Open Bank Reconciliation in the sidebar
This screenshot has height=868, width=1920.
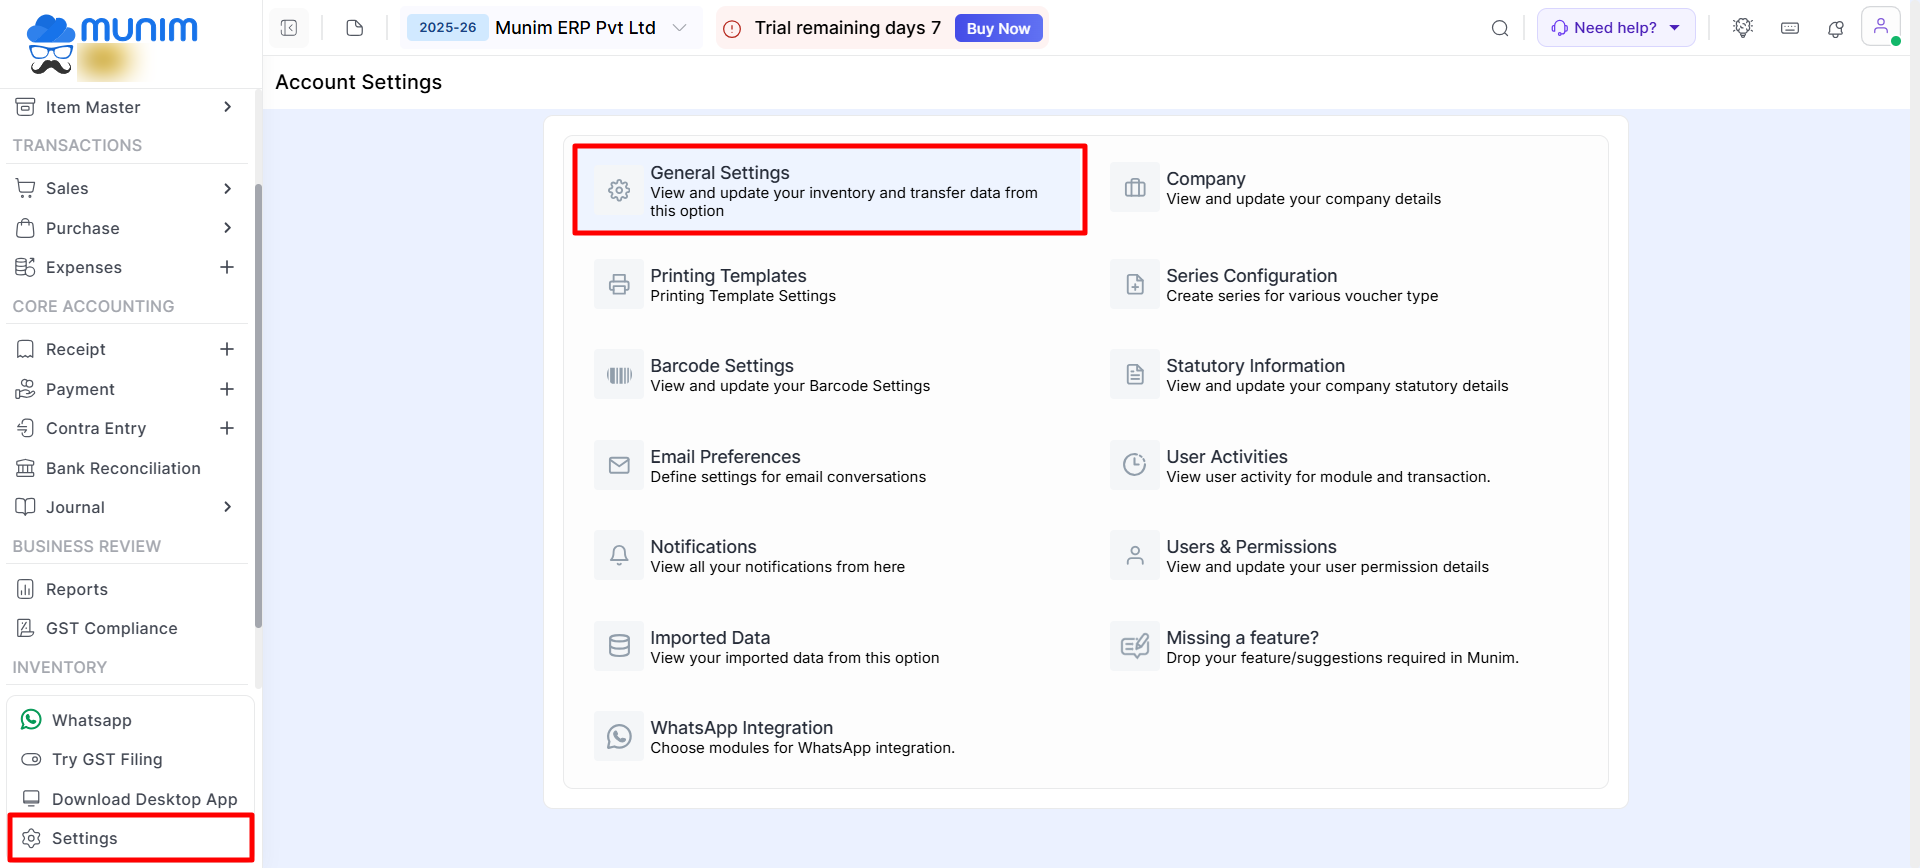[x=122, y=468]
